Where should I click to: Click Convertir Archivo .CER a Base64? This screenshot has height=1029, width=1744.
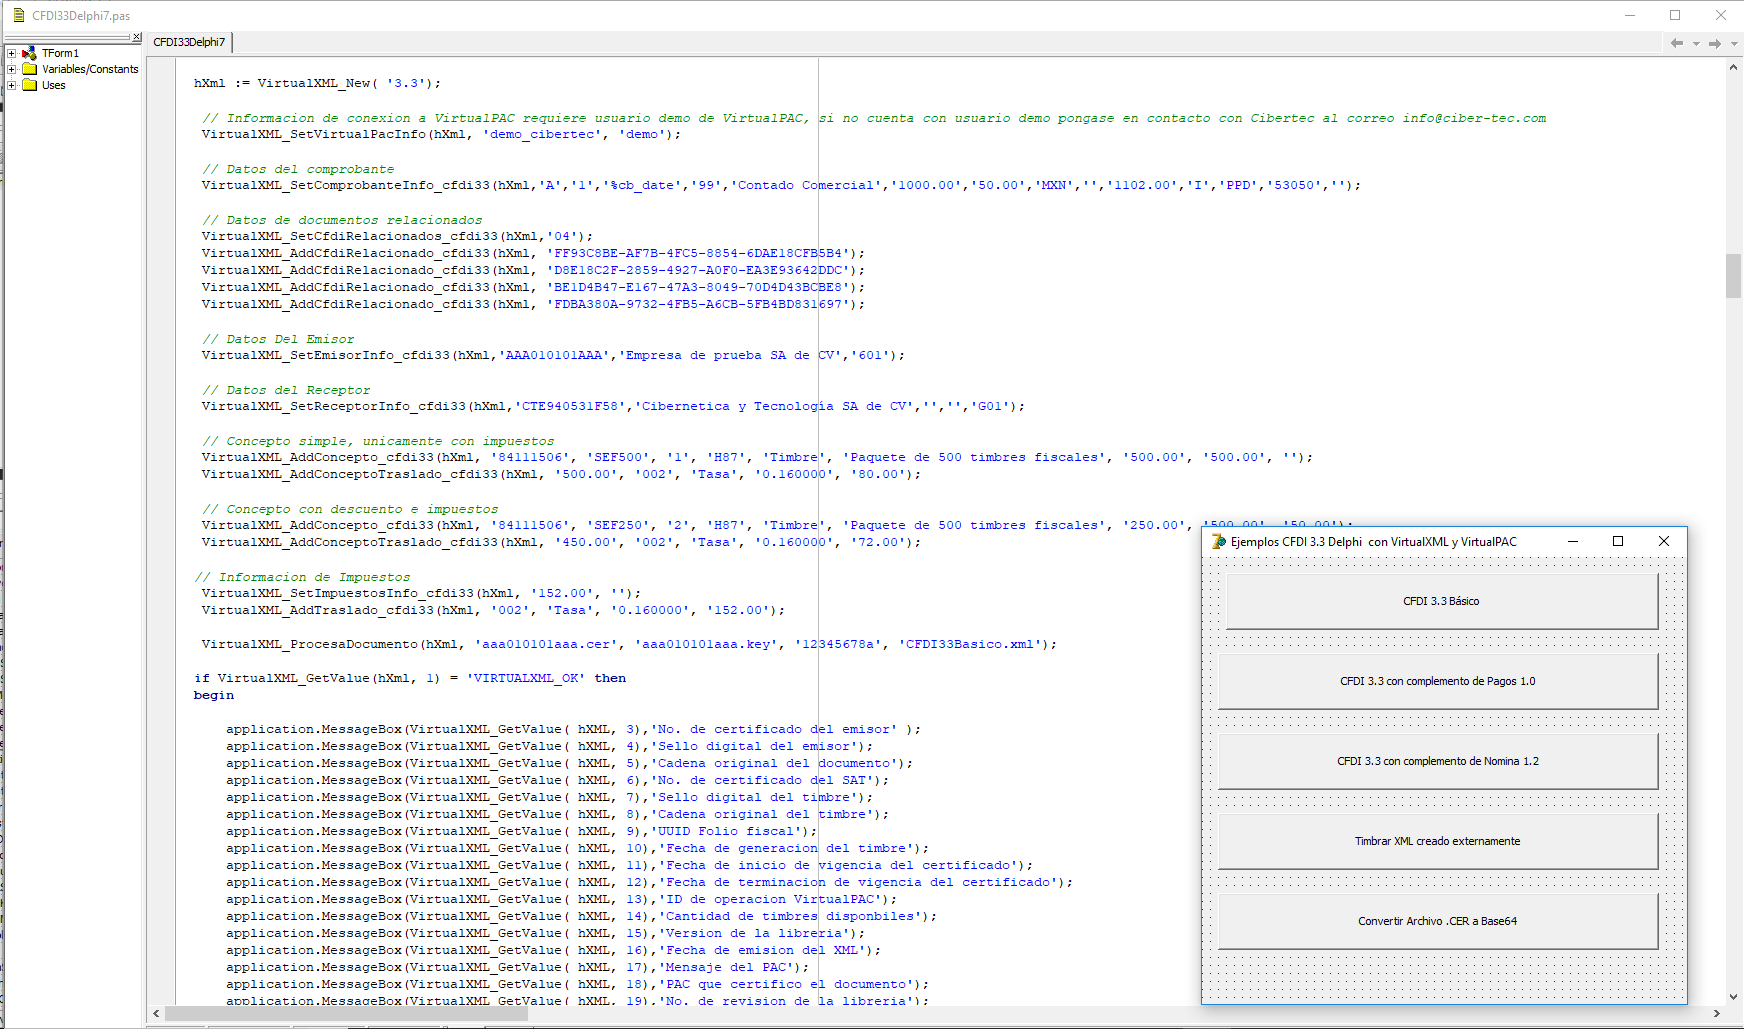point(1437,921)
